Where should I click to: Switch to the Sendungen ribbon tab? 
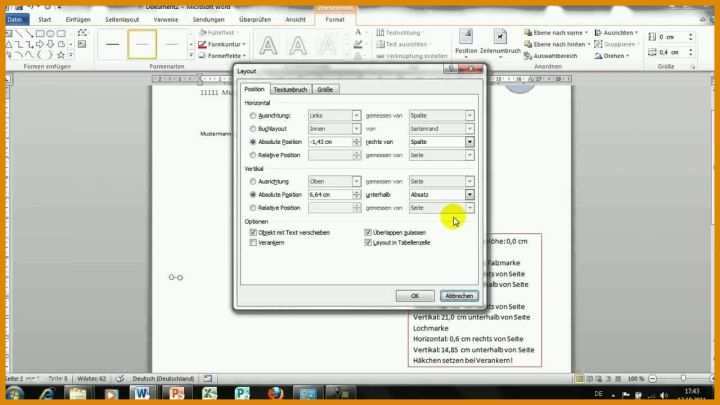tap(208, 20)
